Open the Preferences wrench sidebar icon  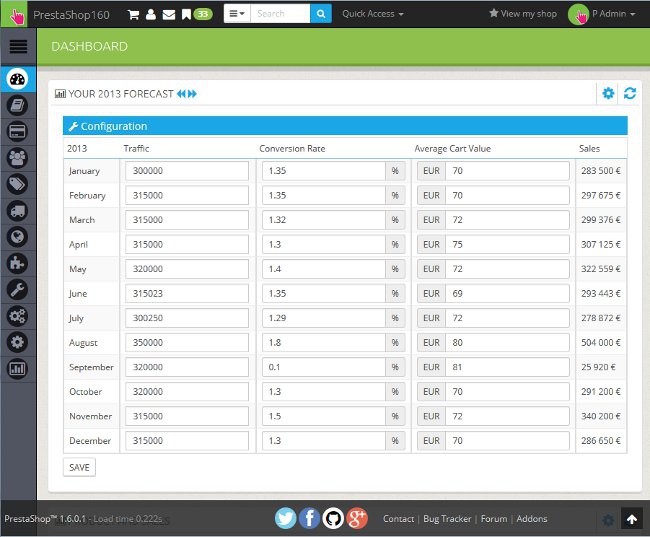[17, 289]
